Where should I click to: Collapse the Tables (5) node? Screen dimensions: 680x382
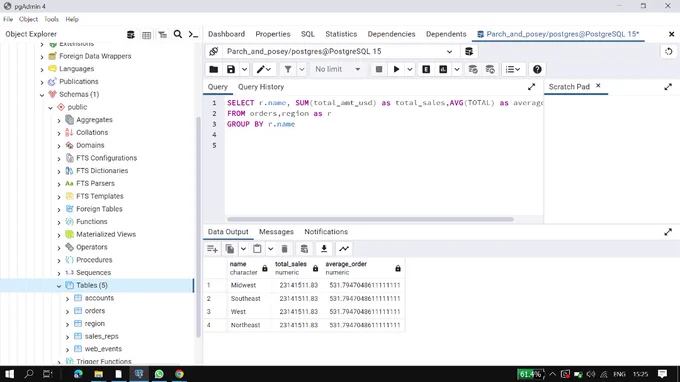pos(59,286)
